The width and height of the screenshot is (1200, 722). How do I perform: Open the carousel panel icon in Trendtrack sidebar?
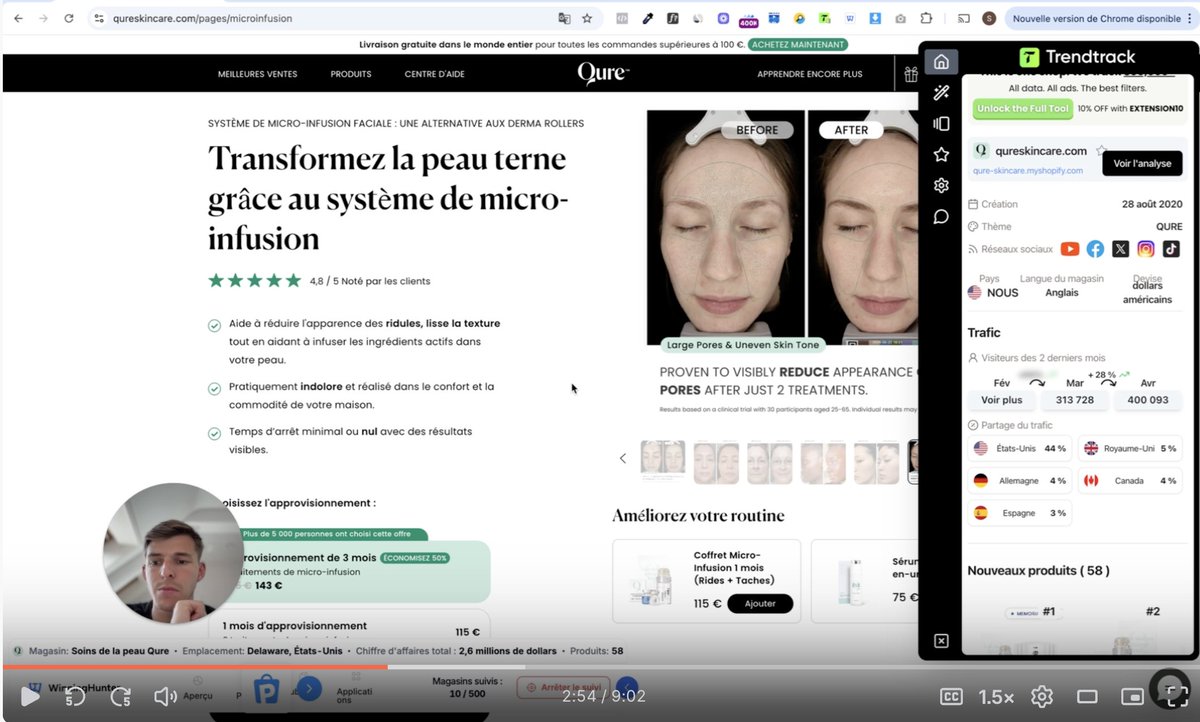(x=941, y=124)
